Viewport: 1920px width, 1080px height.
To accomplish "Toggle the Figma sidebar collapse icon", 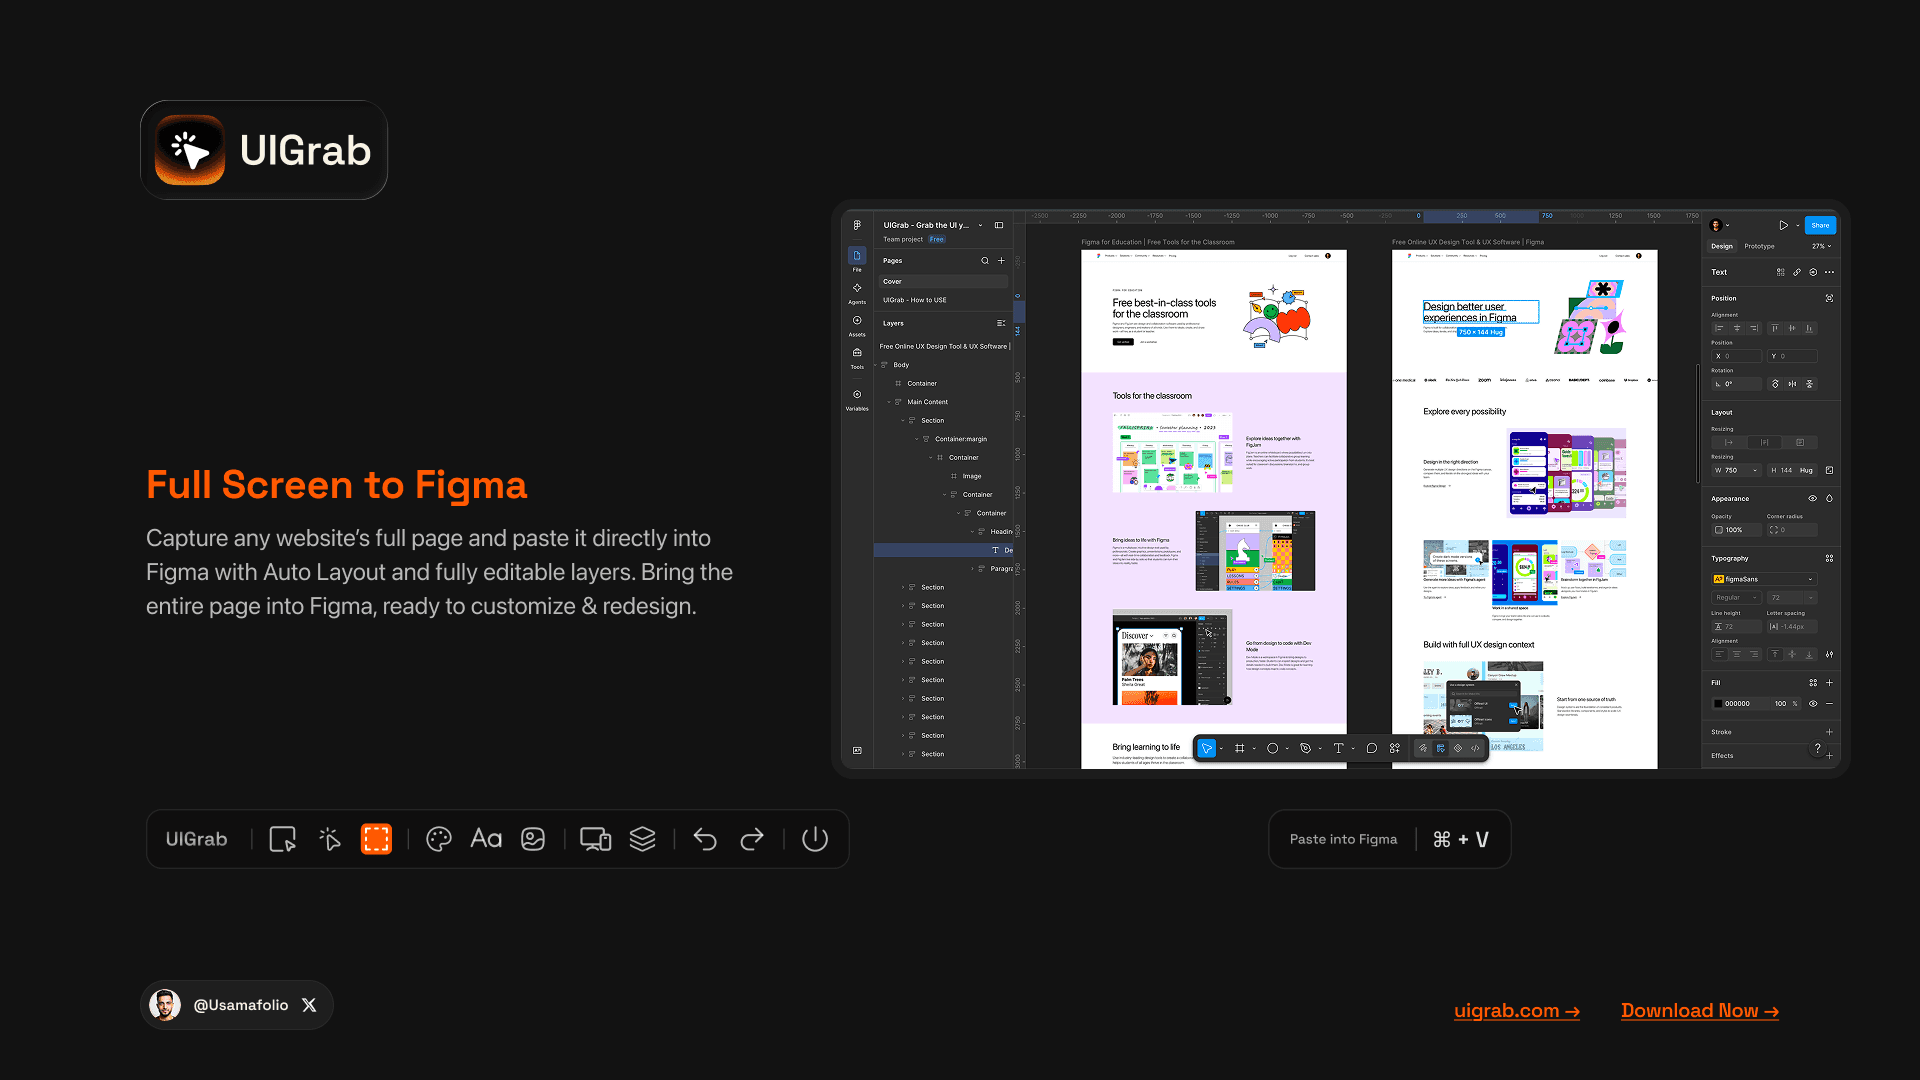I will pyautogui.click(x=999, y=225).
